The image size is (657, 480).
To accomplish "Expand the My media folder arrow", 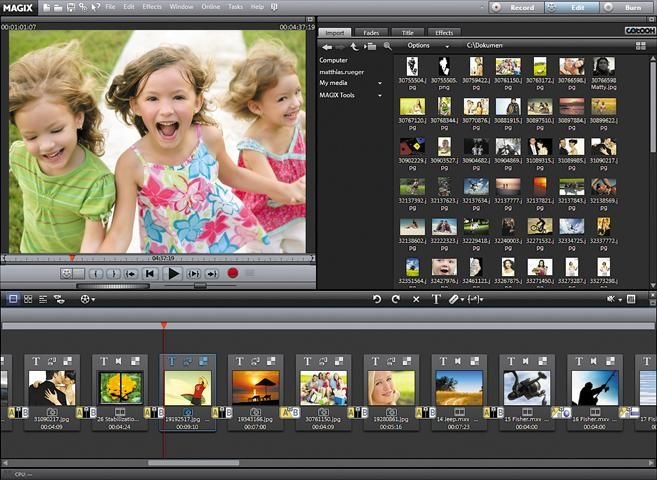I will (x=380, y=83).
